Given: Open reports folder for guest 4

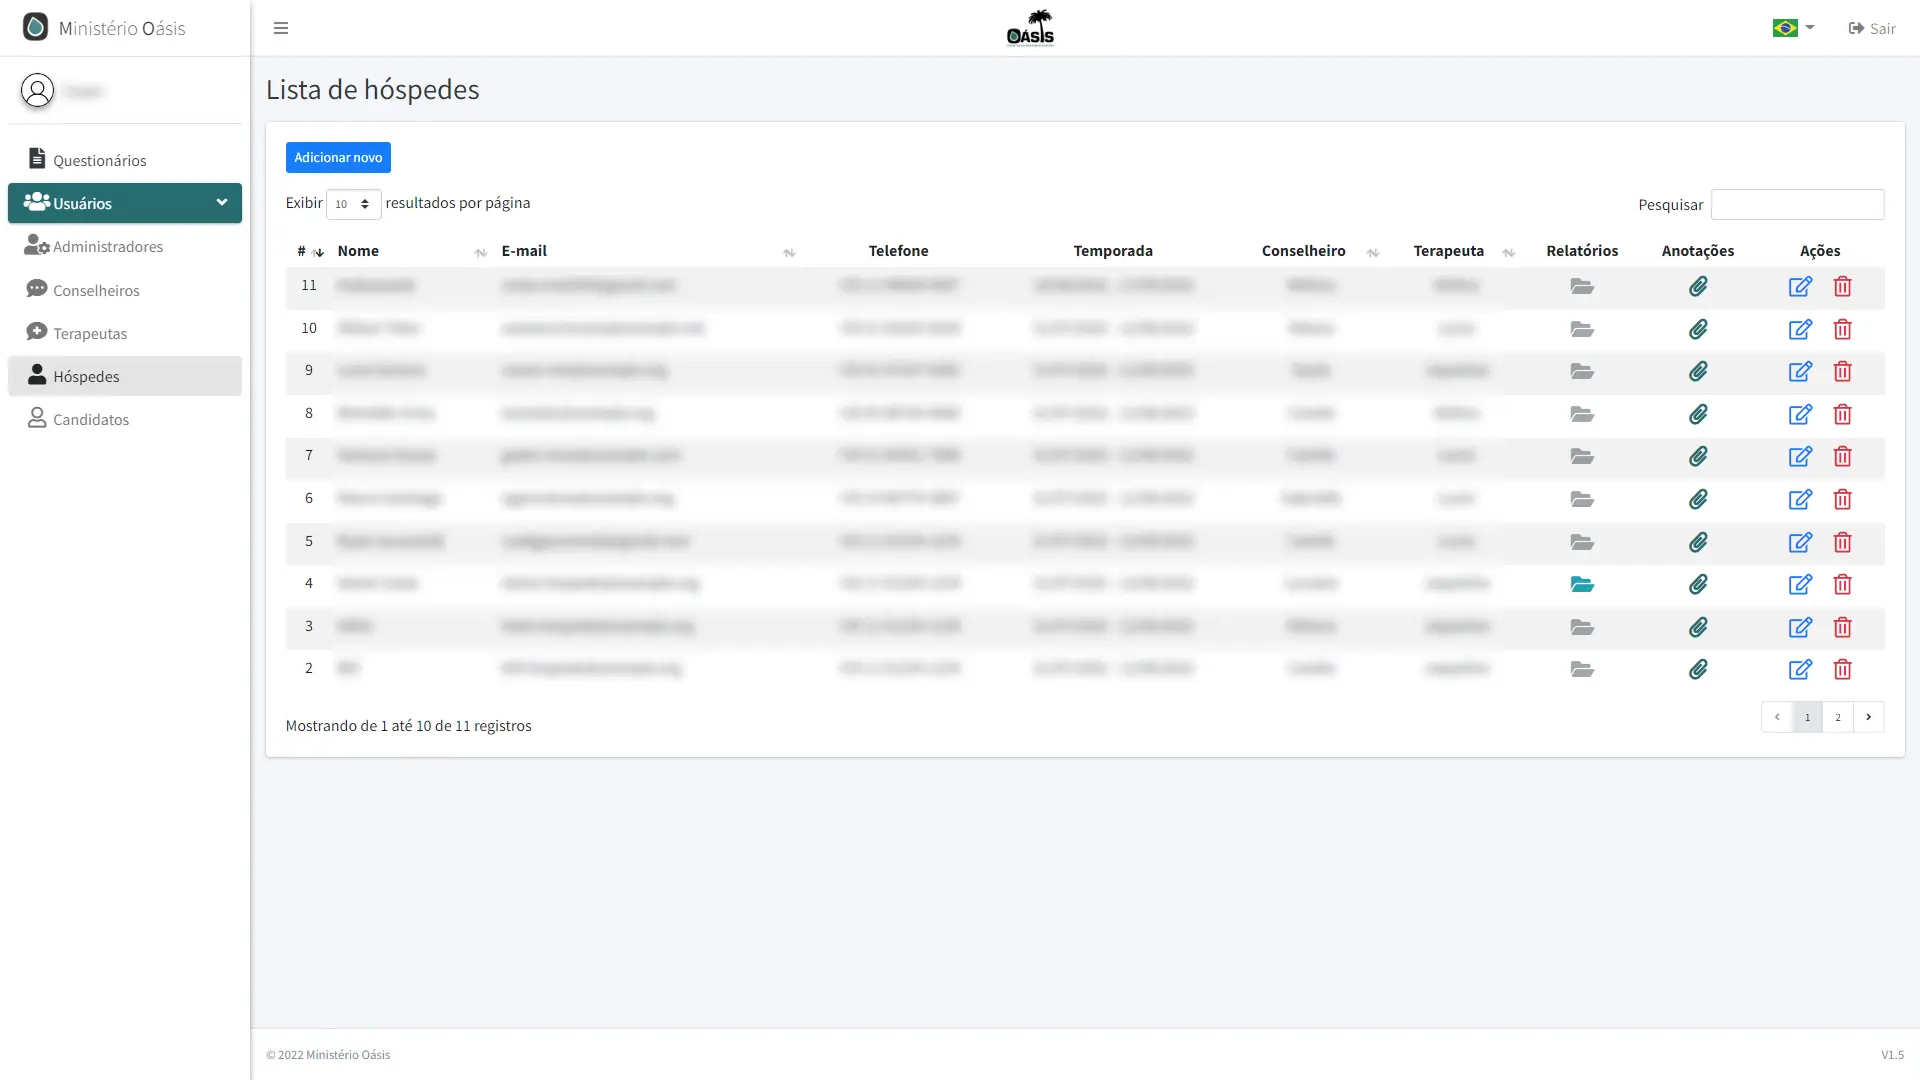Looking at the screenshot, I should (x=1581, y=584).
